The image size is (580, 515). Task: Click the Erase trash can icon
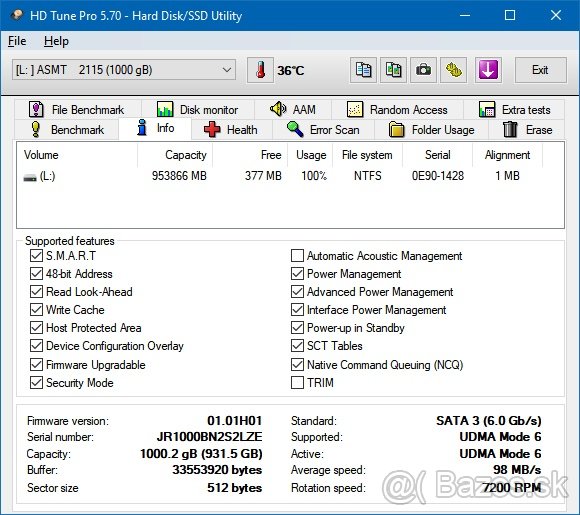(510, 129)
